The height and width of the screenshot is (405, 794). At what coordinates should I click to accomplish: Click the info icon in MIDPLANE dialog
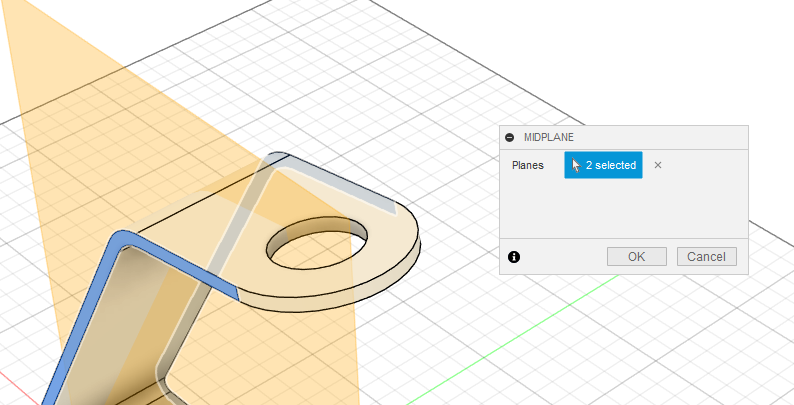[x=514, y=257]
